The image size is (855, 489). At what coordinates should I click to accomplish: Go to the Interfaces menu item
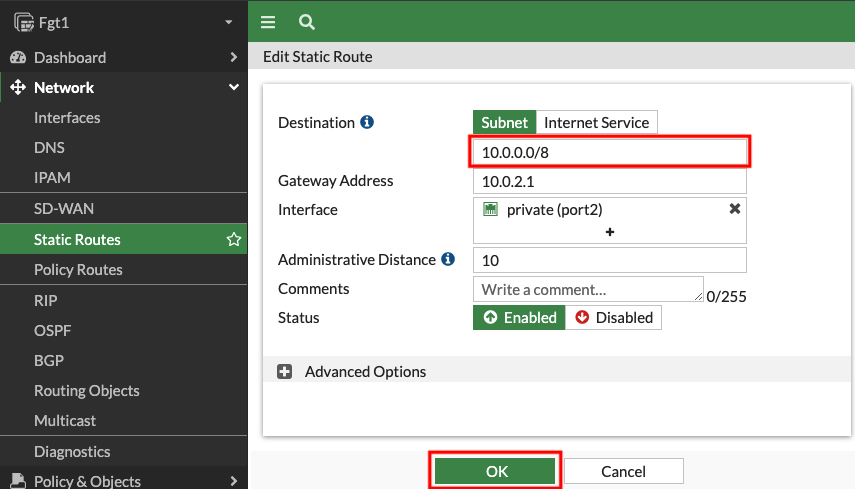click(x=67, y=118)
